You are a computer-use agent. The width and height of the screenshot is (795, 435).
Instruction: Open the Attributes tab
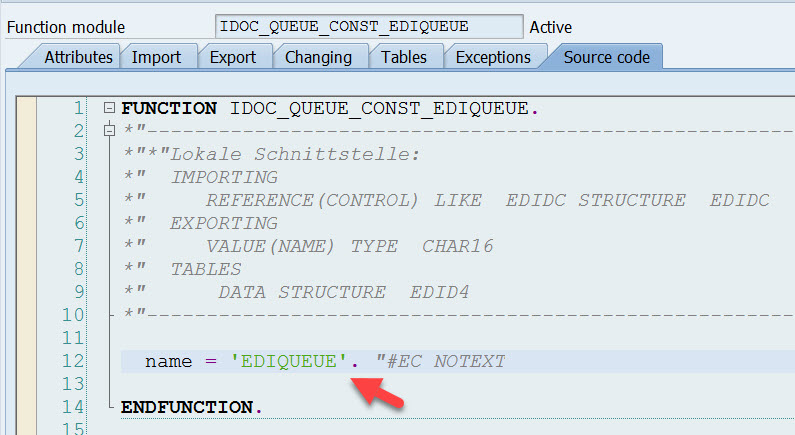click(x=78, y=57)
